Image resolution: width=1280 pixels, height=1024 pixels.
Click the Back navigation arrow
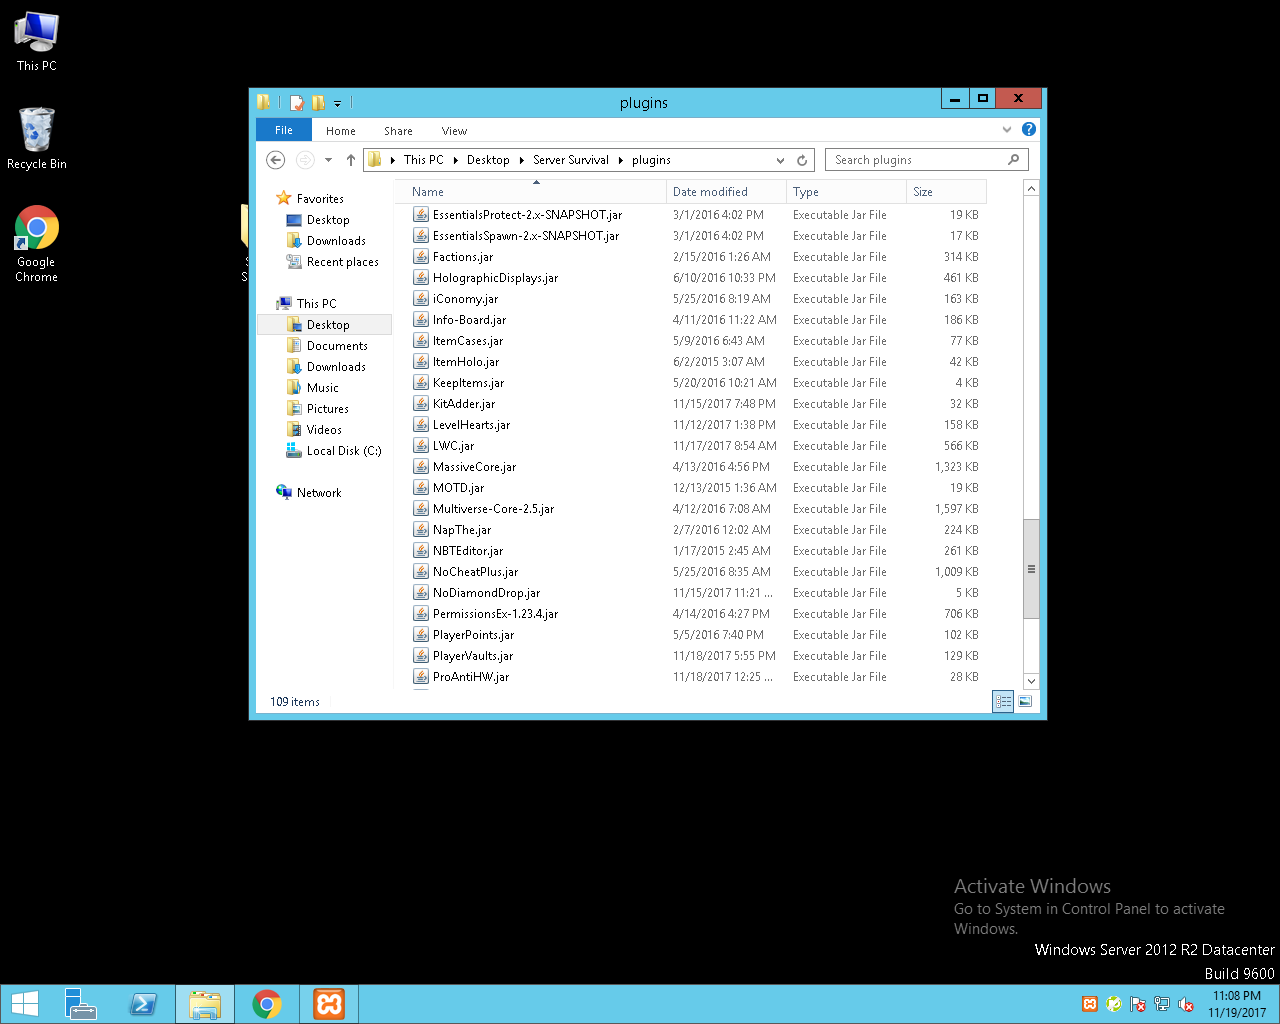276,160
